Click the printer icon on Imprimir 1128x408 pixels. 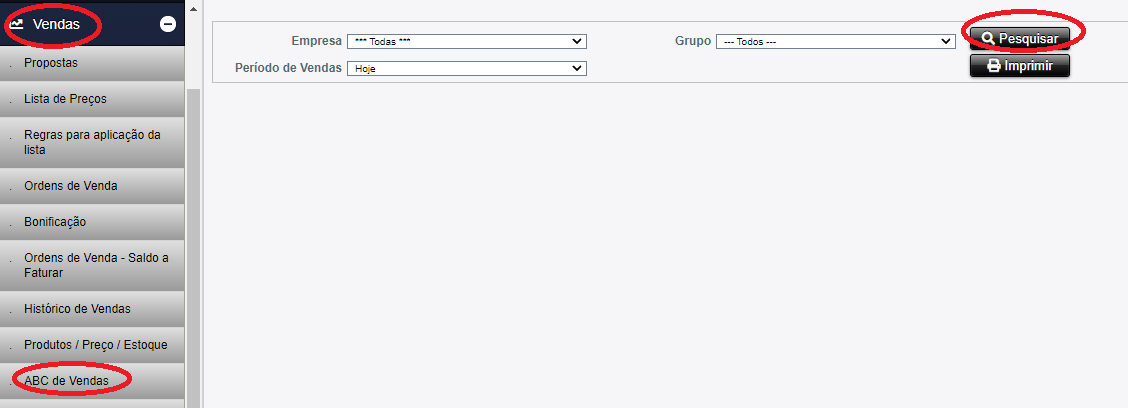pos(993,66)
